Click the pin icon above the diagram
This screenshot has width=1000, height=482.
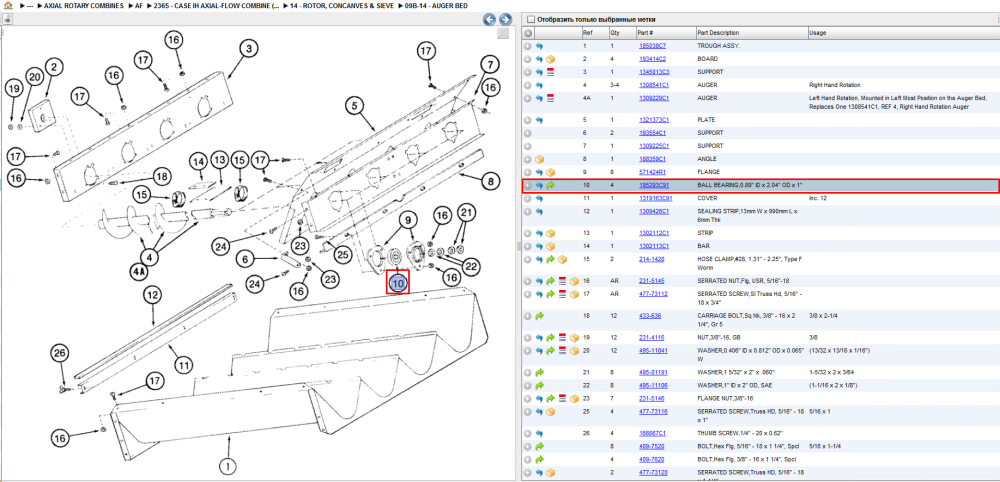click(8, 19)
